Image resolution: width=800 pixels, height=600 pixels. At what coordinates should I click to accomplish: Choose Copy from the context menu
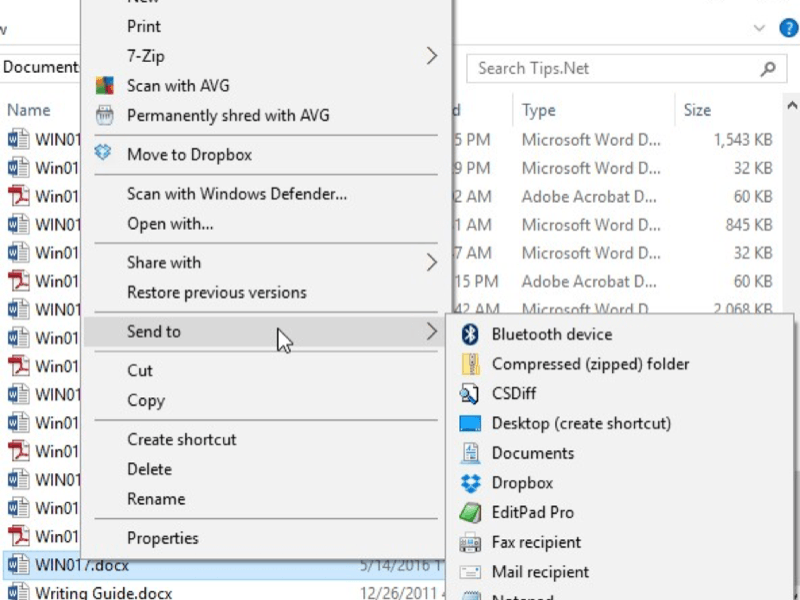pyautogui.click(x=146, y=401)
